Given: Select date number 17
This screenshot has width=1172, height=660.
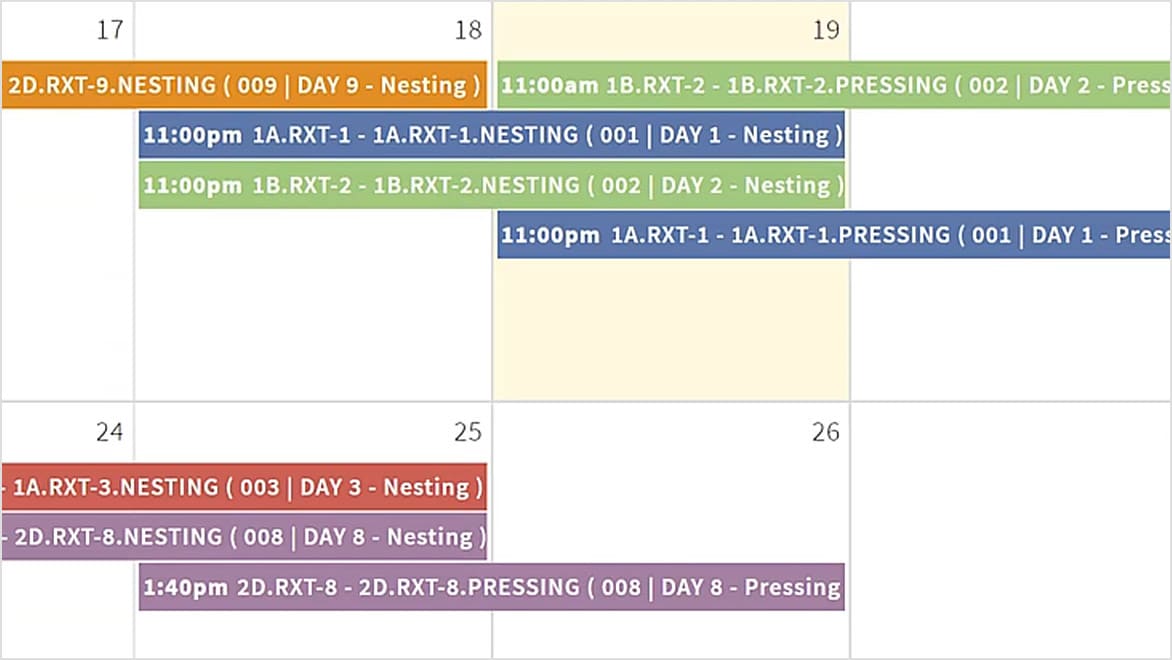Looking at the screenshot, I should coord(108,30).
